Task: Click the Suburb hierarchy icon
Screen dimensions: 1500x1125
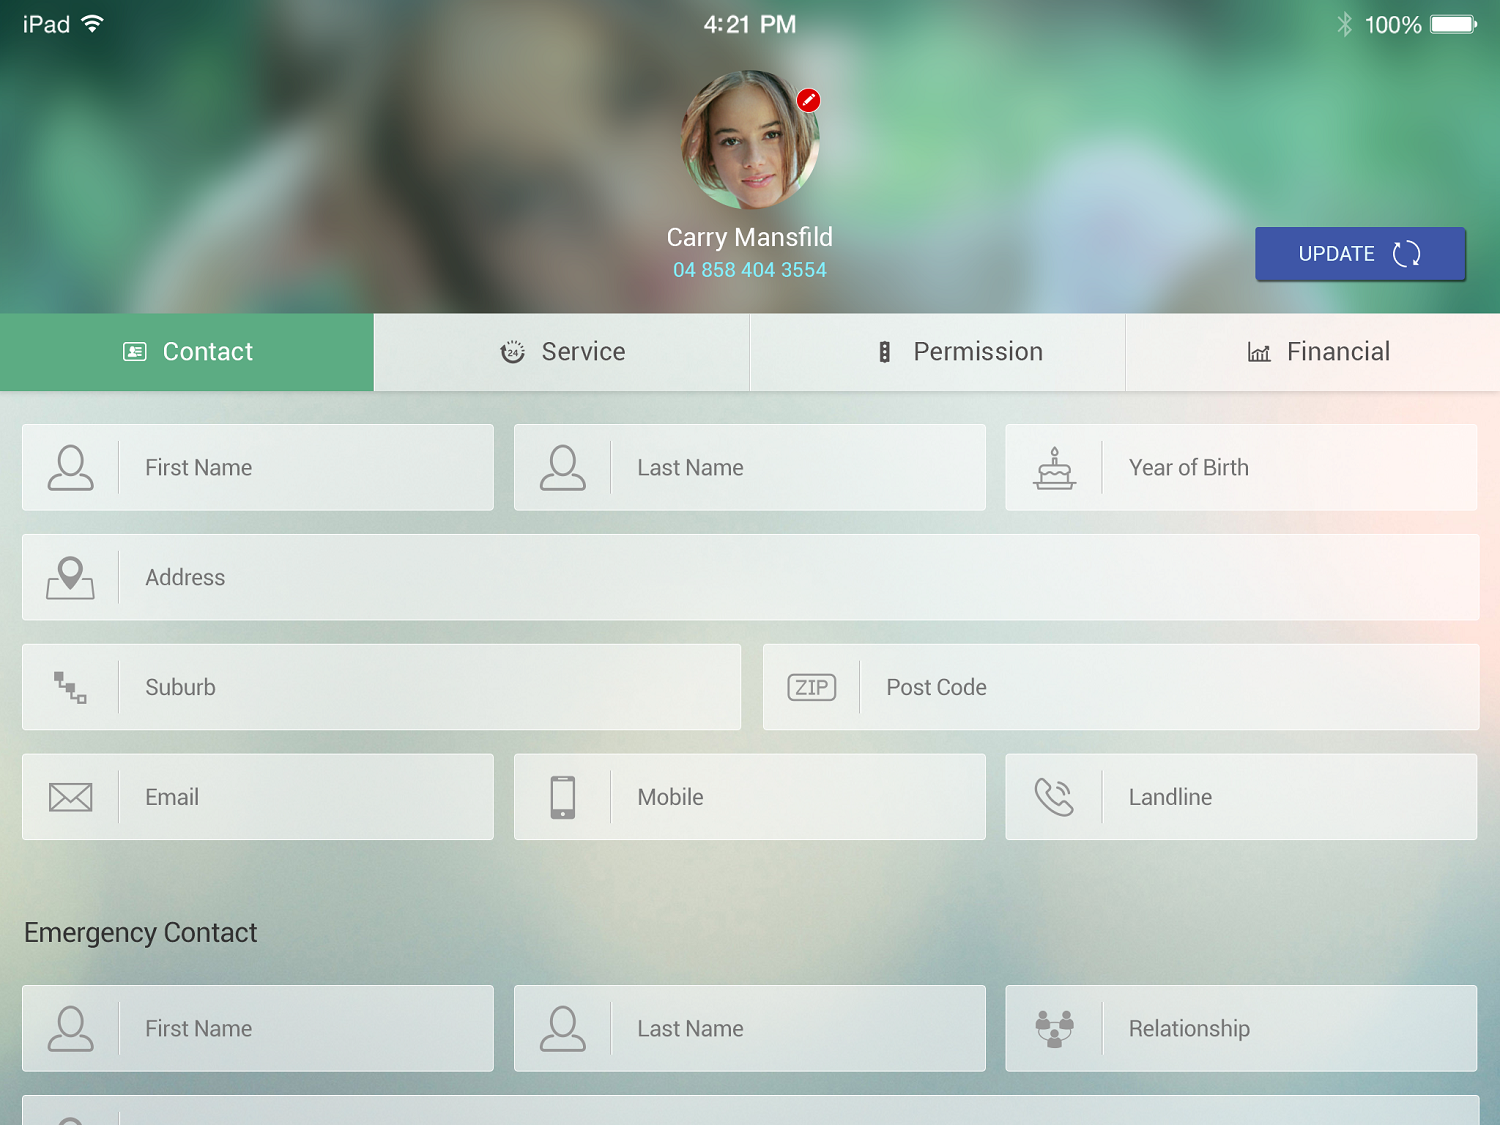Action: 71,688
